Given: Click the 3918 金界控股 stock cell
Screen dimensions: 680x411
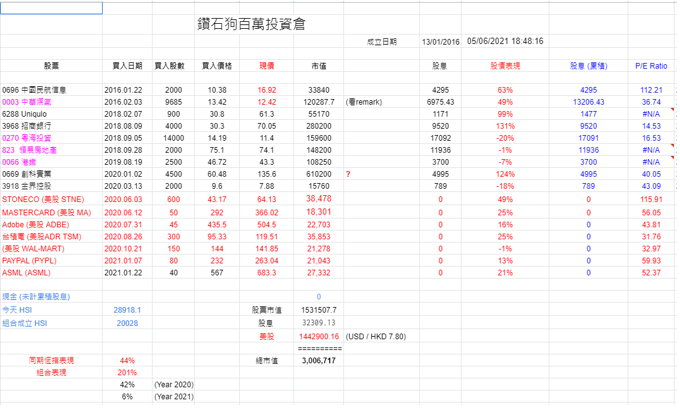Looking at the screenshot, I should [26, 186].
